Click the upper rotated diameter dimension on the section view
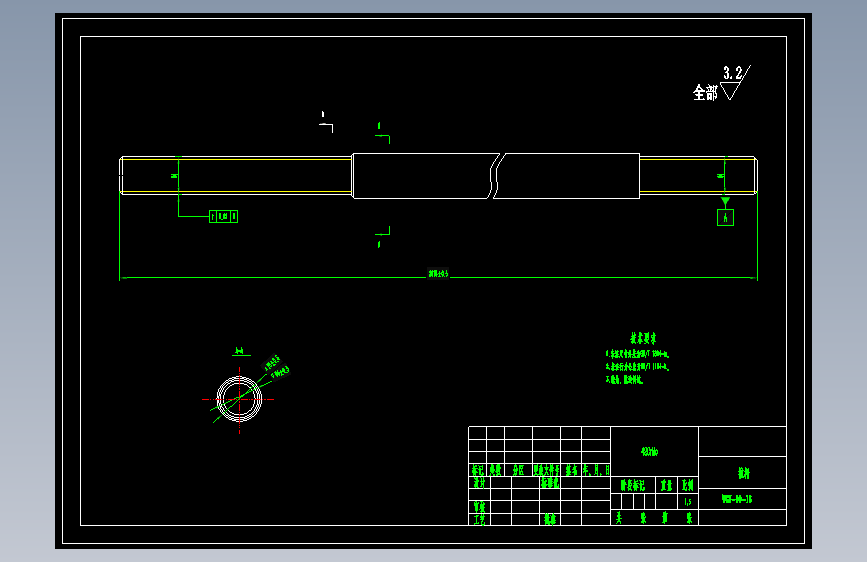867x562 pixels. 271,363
